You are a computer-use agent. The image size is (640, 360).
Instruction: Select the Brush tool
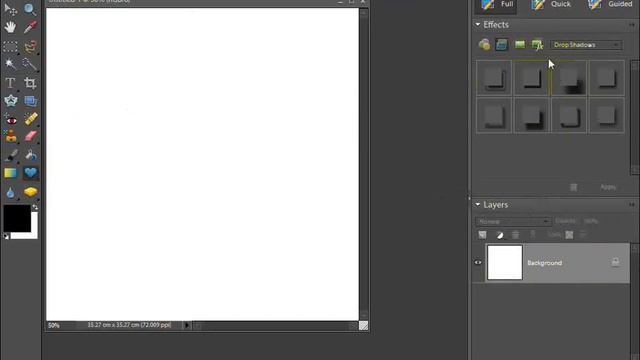[11, 155]
